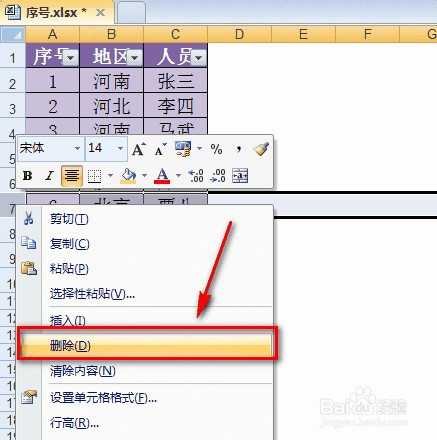Switch to the 序号.xlsx workbook tab
Screen dimensions: 437x440
click(56, 12)
